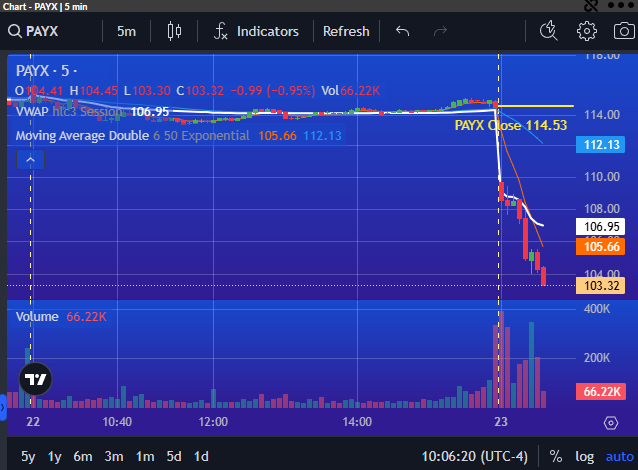Click the PAYX Close 114.53 line label
The width and height of the screenshot is (638, 470).
[x=511, y=125]
